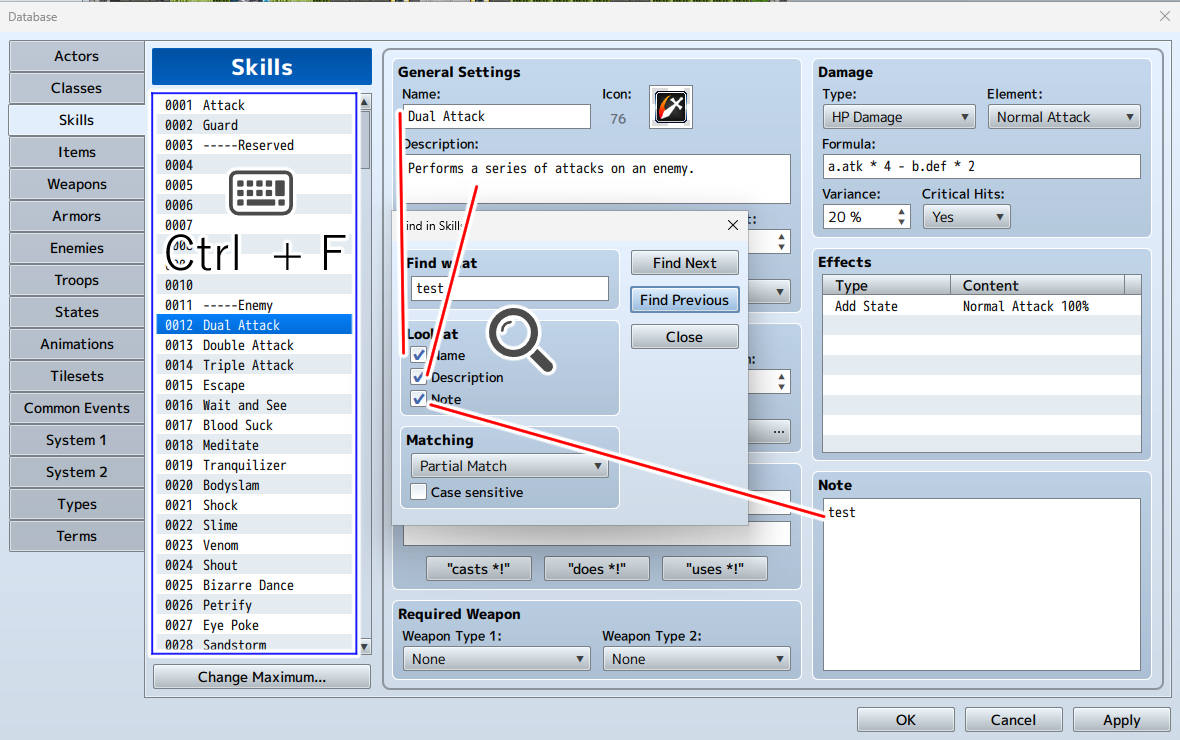Open the Element dropdown
The image size is (1180, 740).
click(1064, 117)
